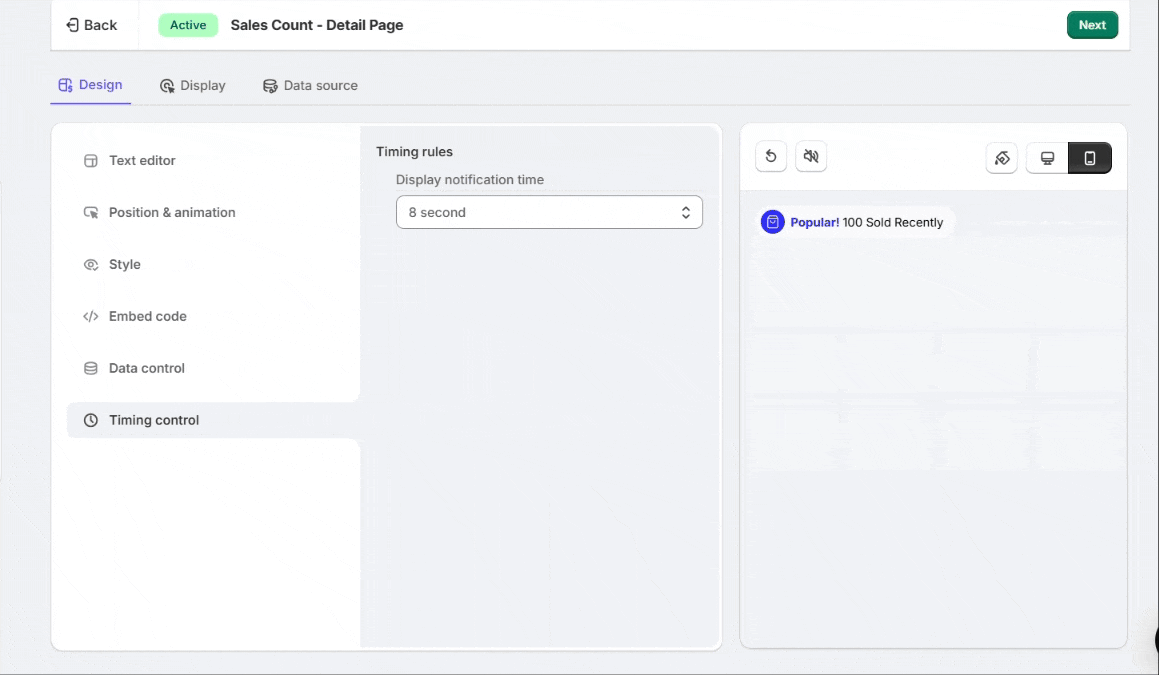Click the Active status badge
1159x675 pixels.
(x=188, y=25)
